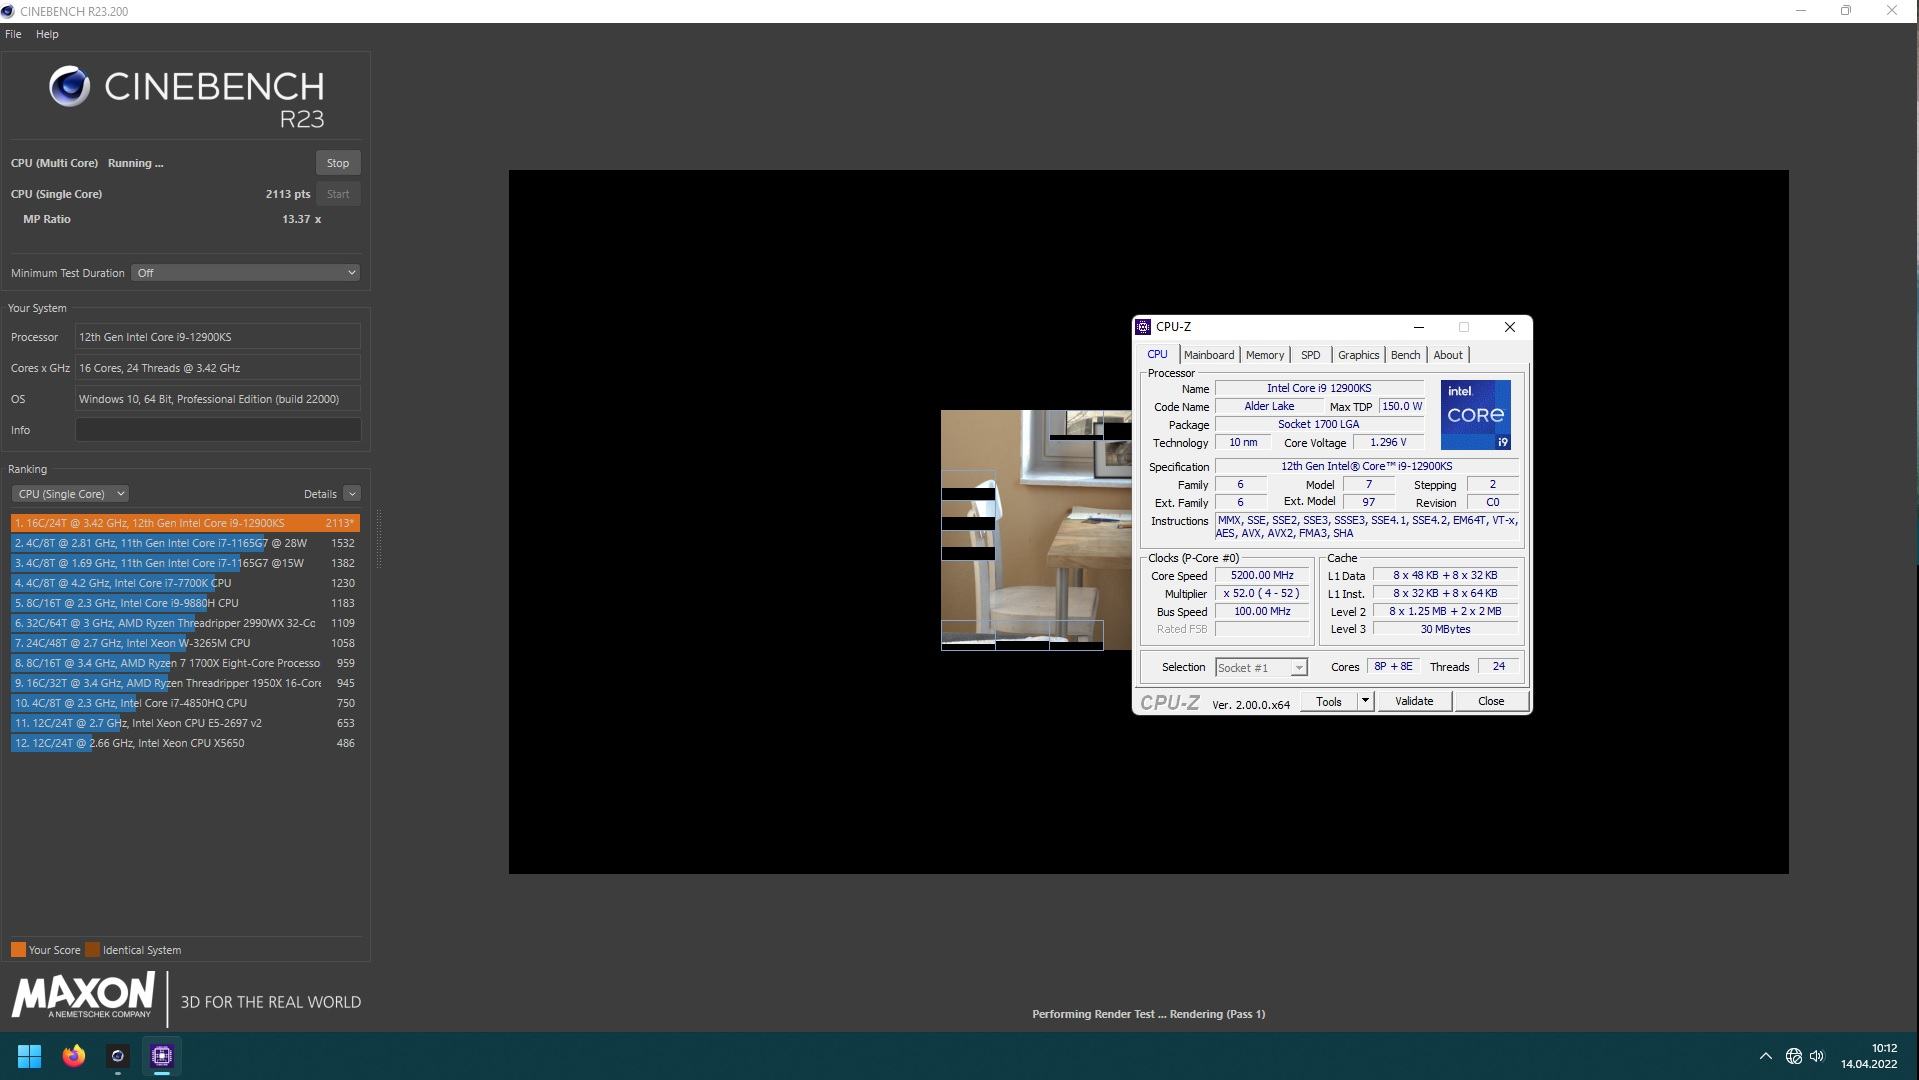The width and height of the screenshot is (1919, 1080).
Task: Open Firefox from the taskbar
Action: 73,1056
